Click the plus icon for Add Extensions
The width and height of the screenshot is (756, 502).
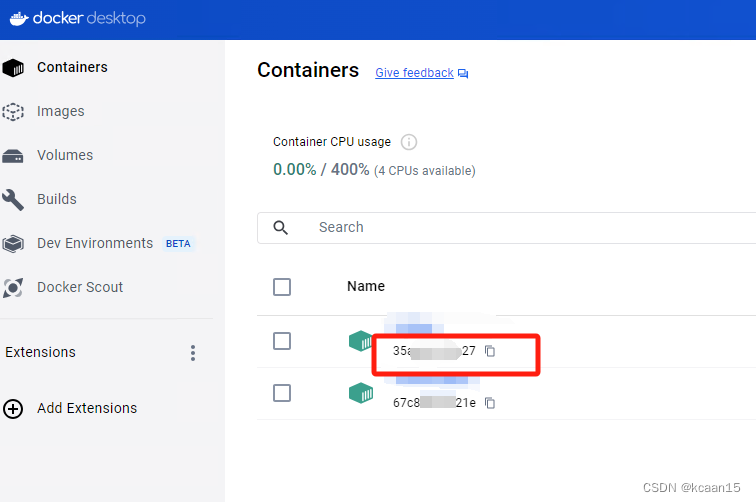(13, 409)
